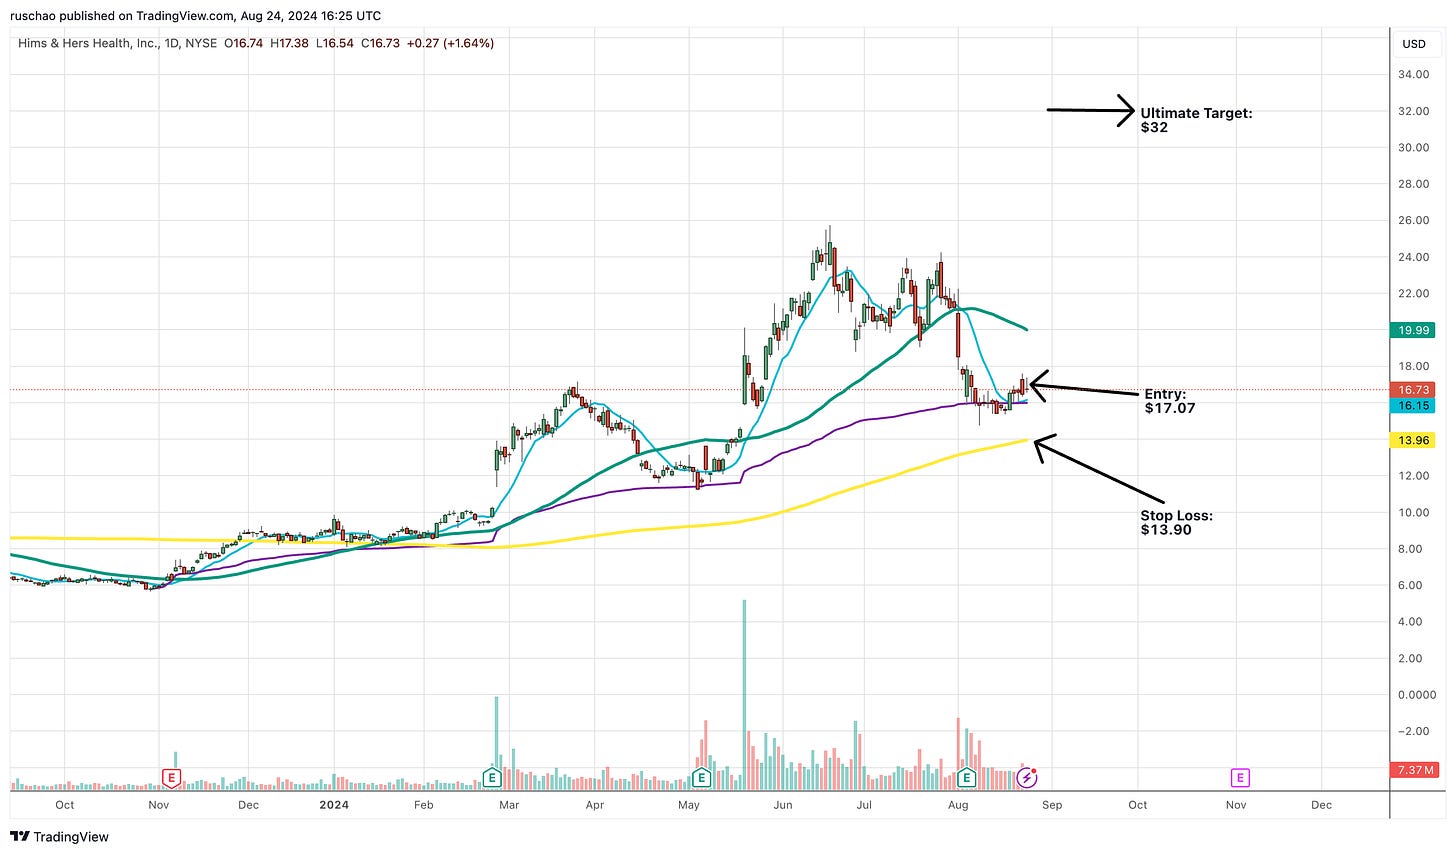Open the green earnings E marker before March
This screenshot has width=1456, height=854.
point(492,777)
